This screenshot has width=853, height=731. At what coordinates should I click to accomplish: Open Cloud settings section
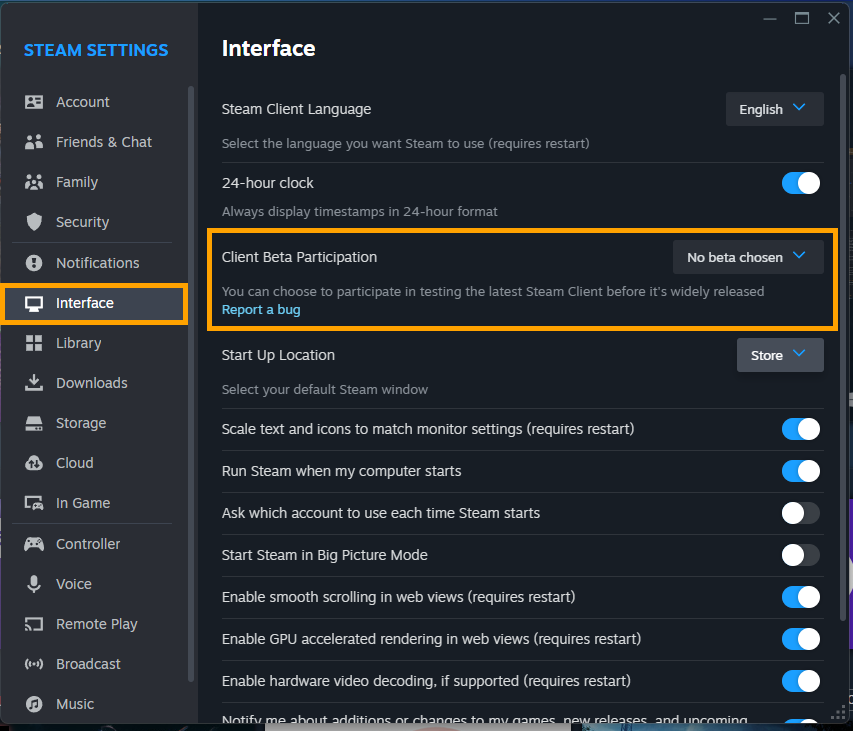[x=95, y=463]
